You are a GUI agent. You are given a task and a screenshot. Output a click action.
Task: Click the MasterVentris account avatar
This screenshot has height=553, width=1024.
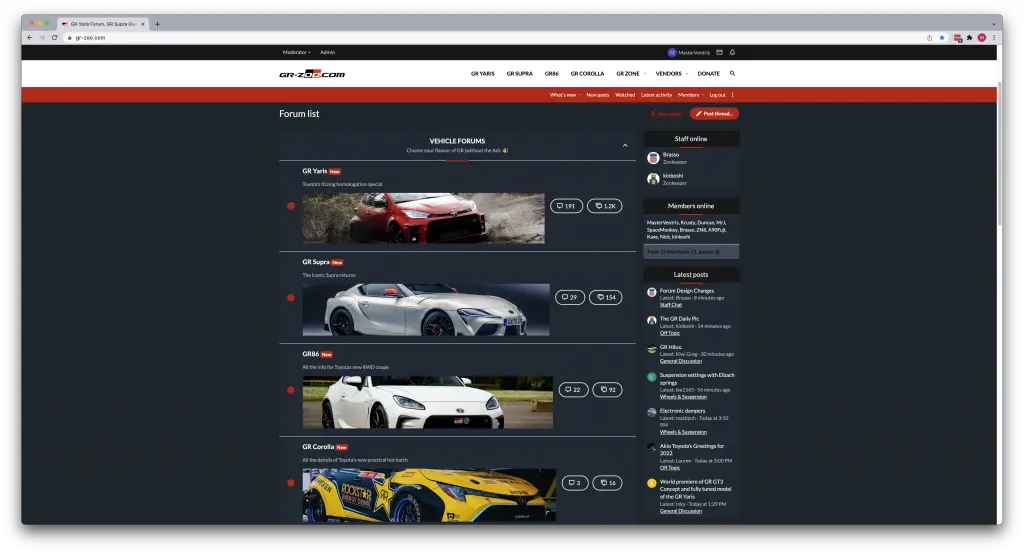pos(671,52)
